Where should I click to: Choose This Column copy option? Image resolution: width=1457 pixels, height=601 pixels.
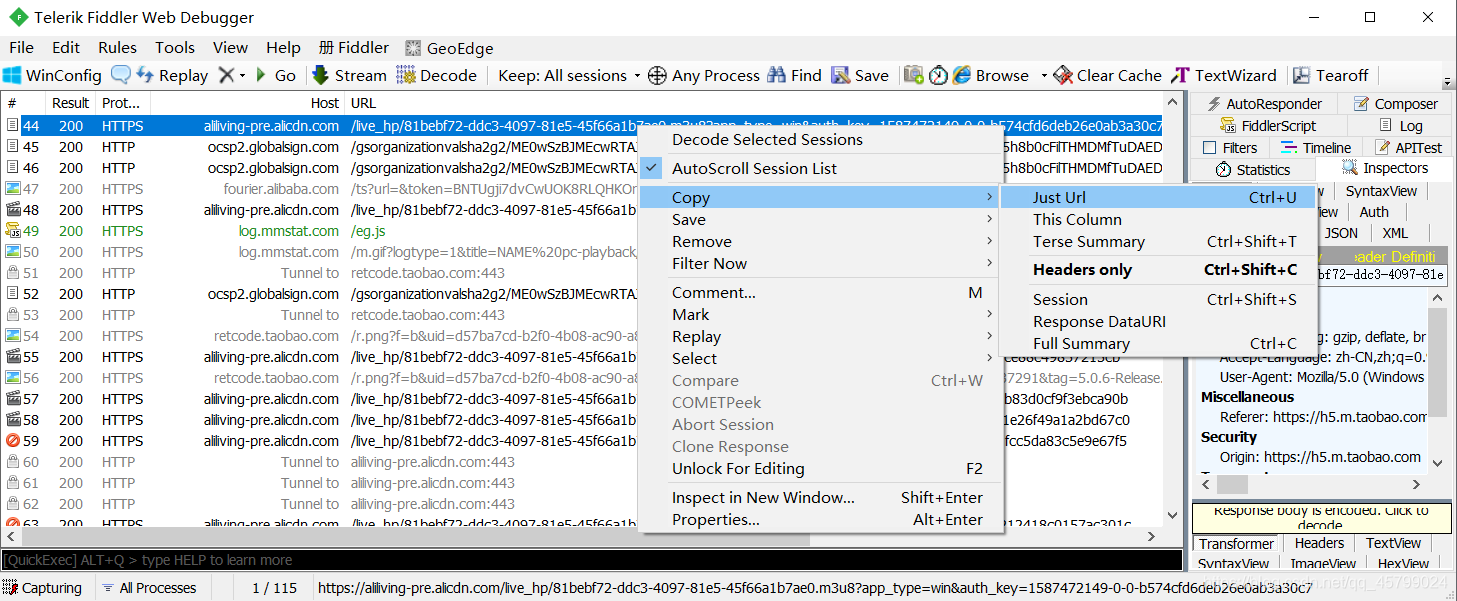(x=1157, y=220)
